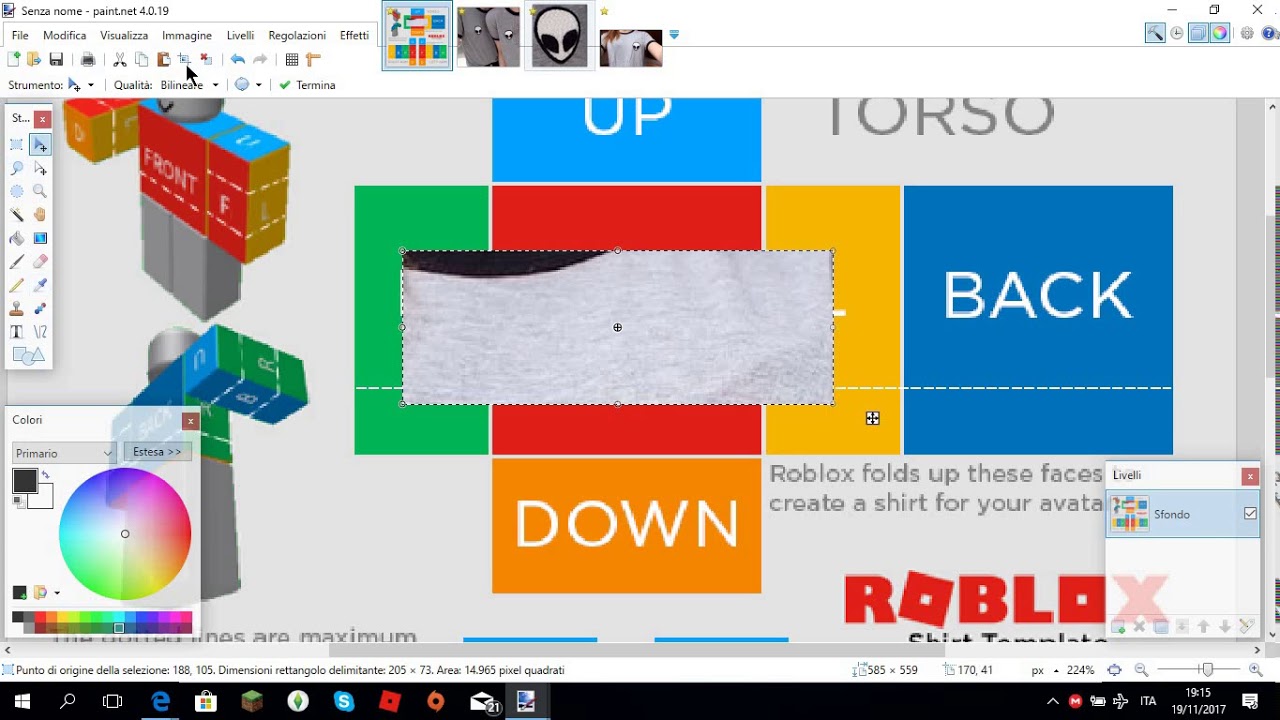Pick a hue on the color wheel
This screenshot has height=720, width=1280.
point(125,534)
